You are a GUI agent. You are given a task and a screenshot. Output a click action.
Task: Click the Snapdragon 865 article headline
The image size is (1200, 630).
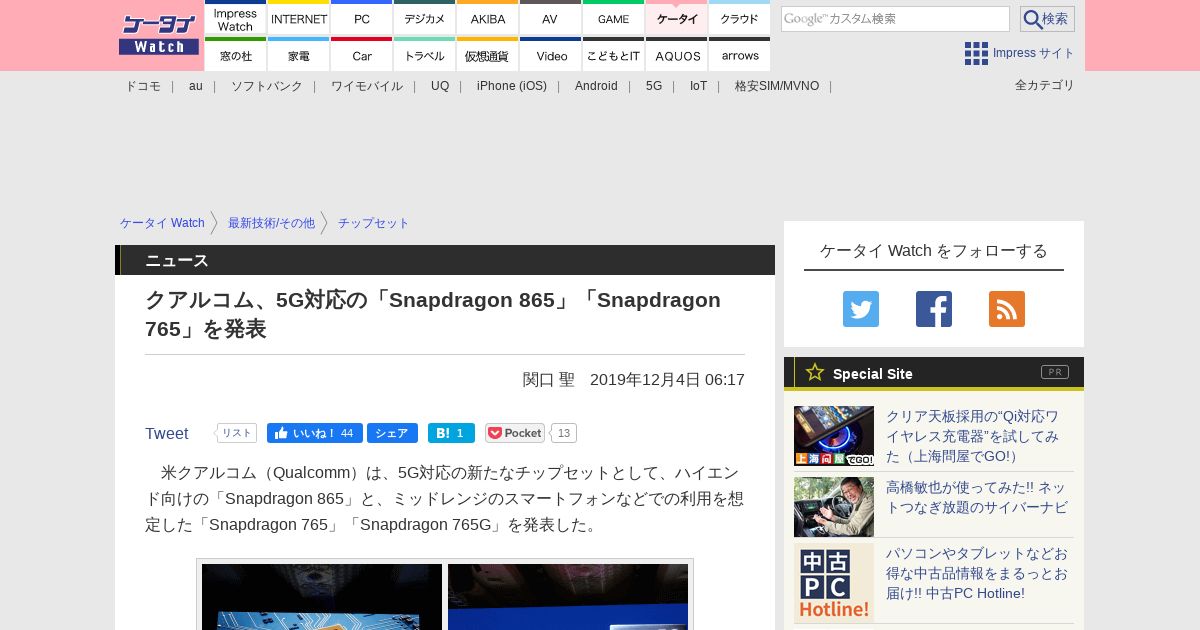pos(433,314)
